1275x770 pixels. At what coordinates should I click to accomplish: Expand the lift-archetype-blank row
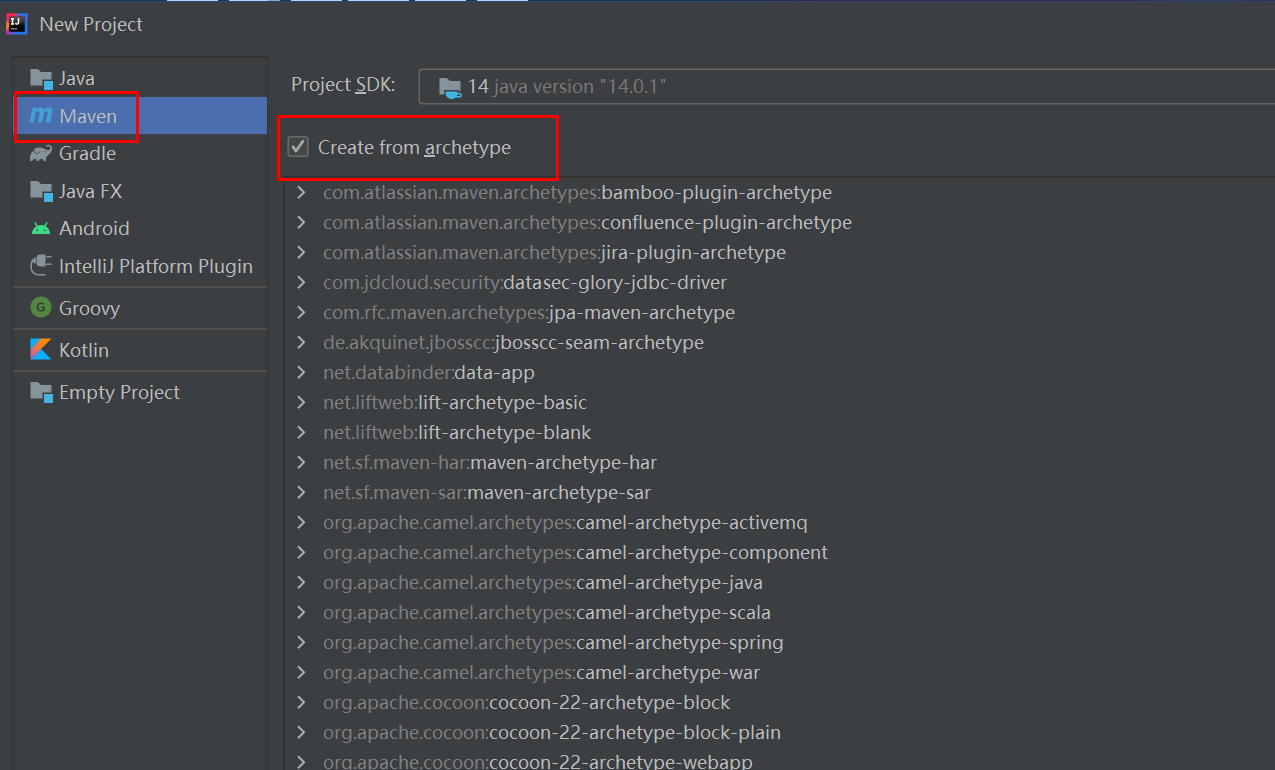click(301, 433)
